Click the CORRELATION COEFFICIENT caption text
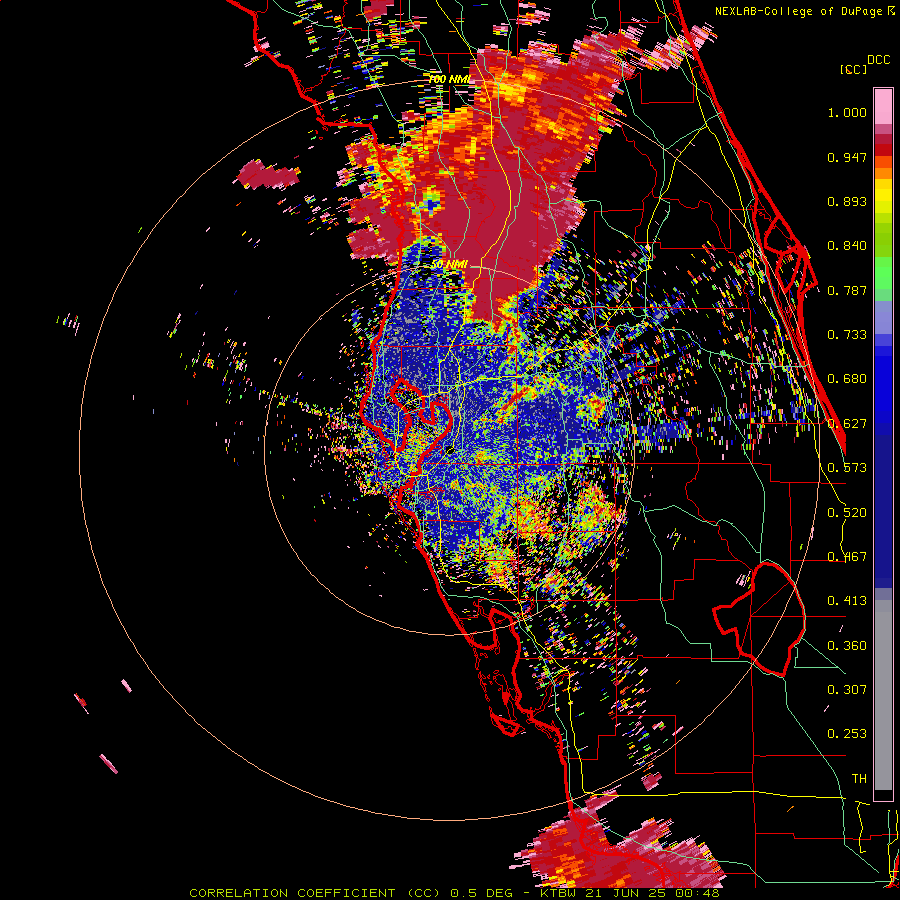 pos(292,893)
